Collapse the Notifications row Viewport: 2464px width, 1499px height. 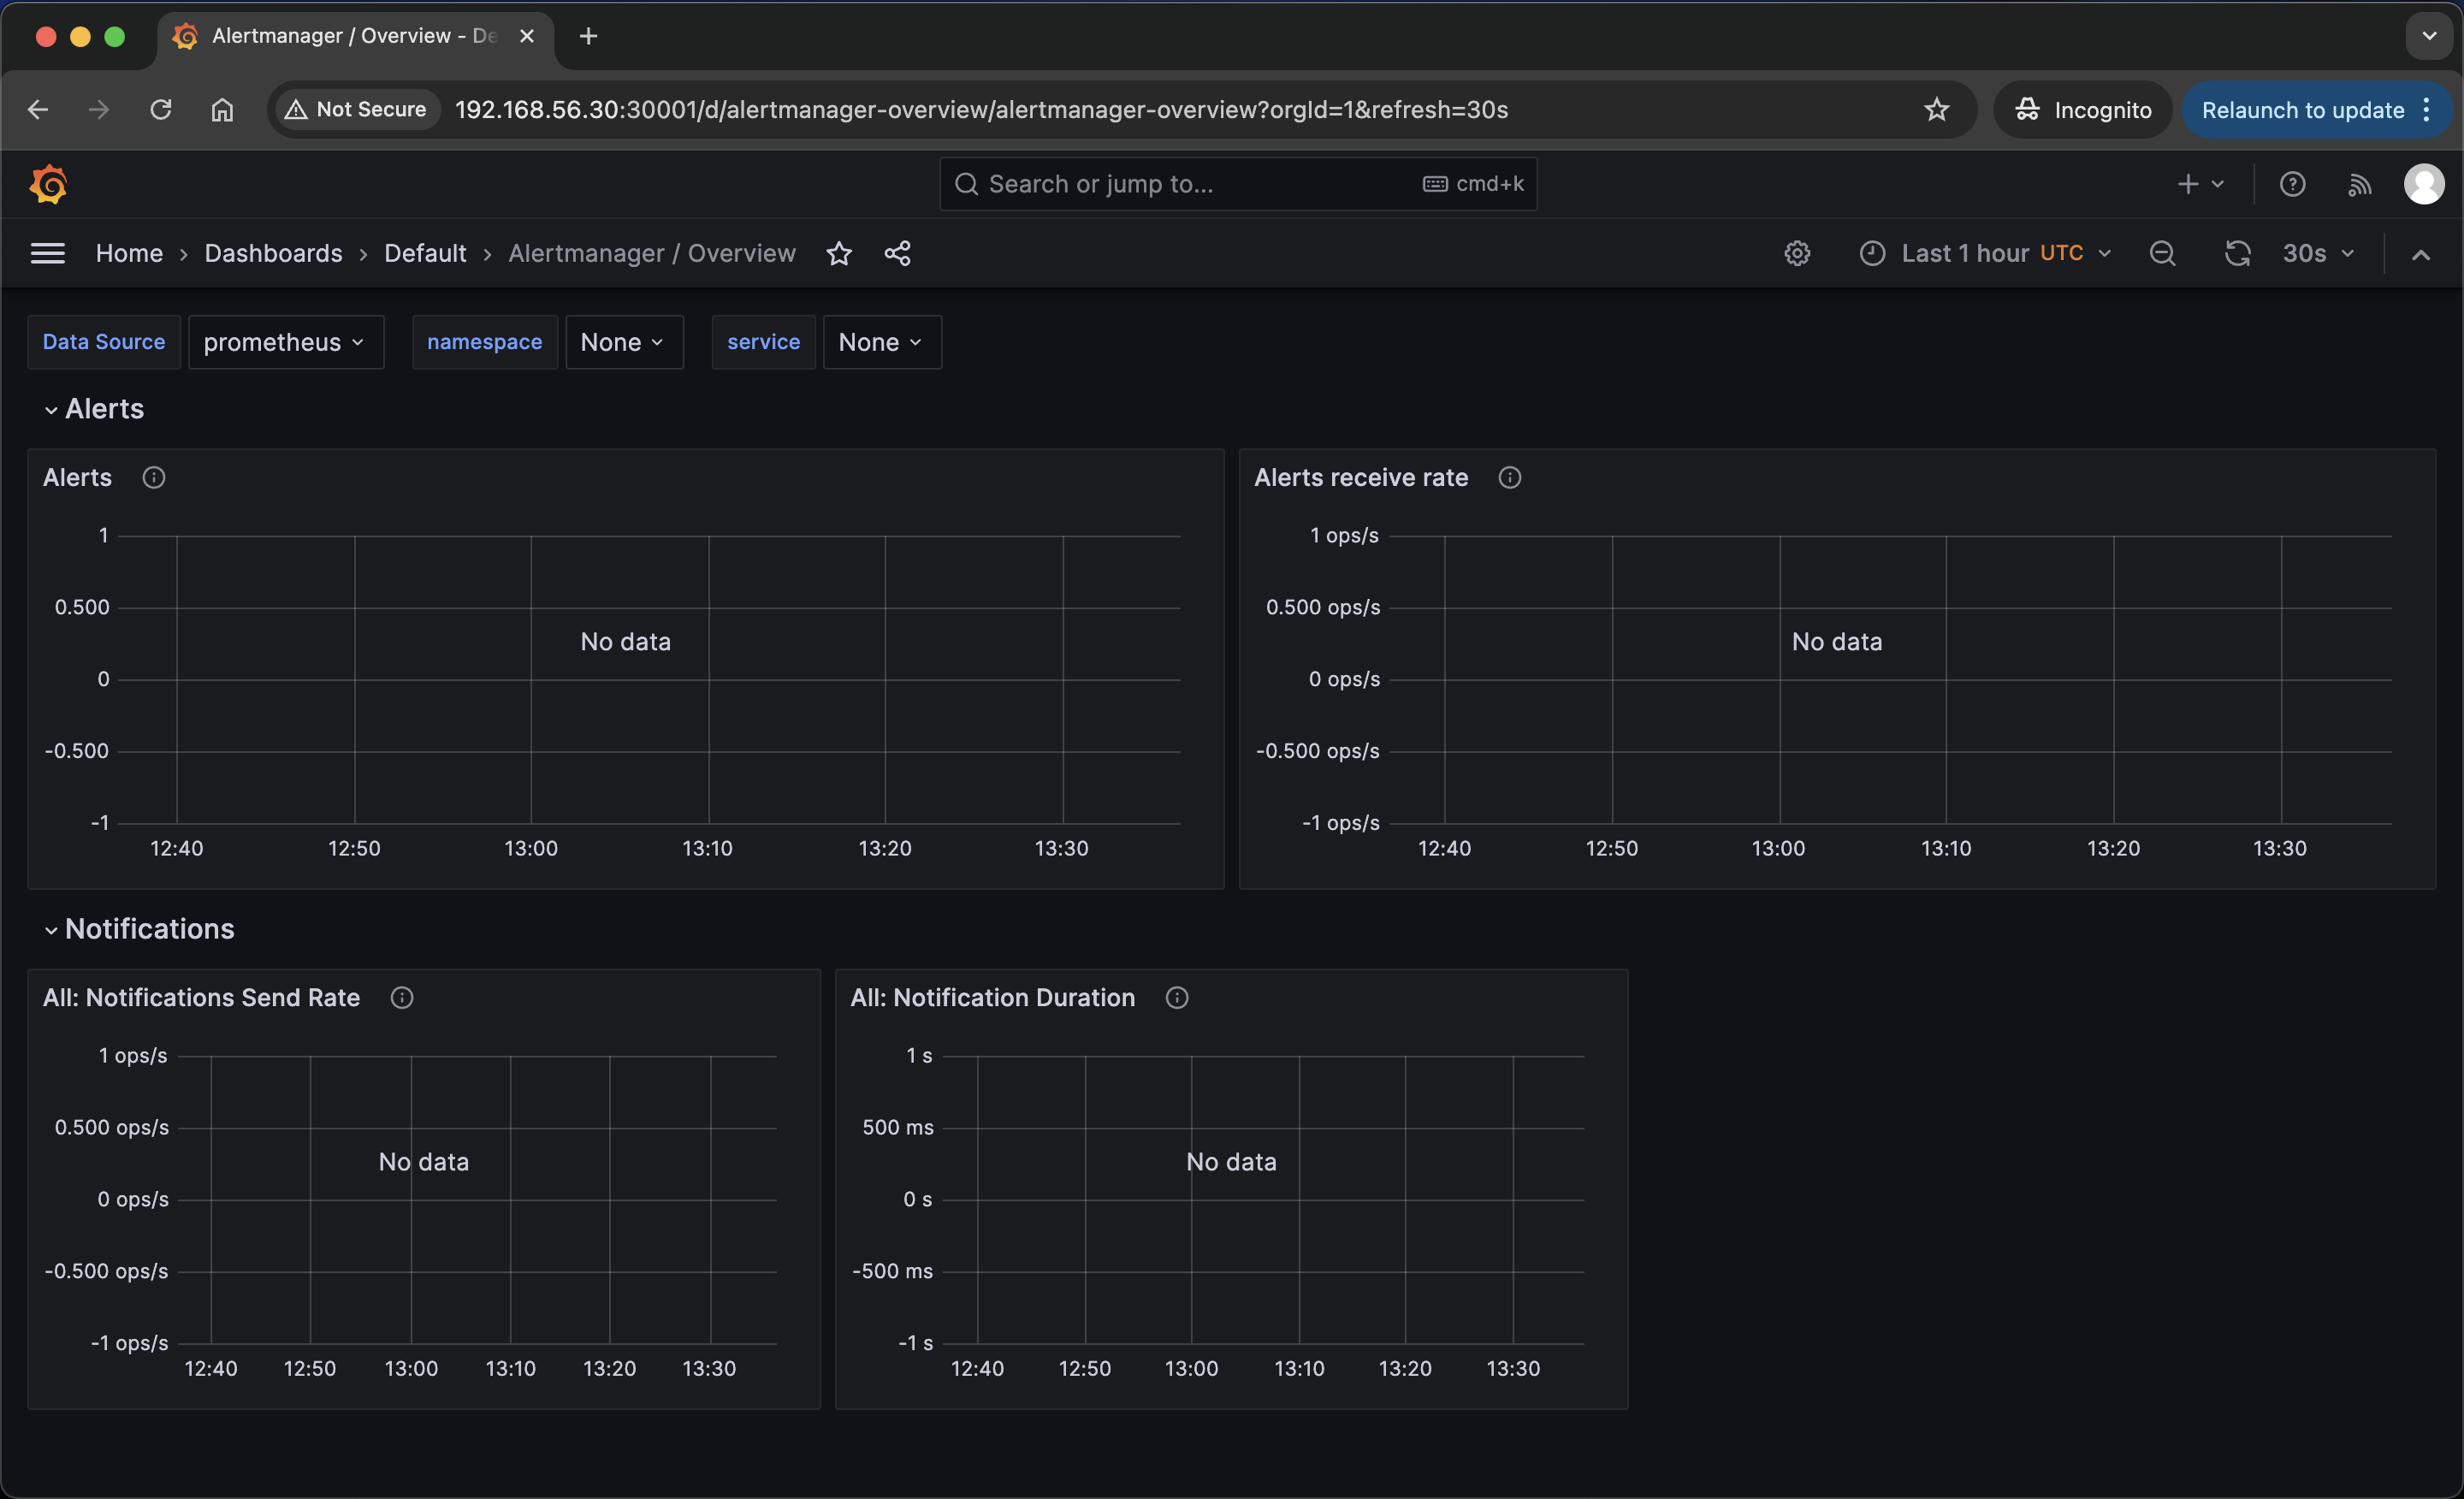(51, 930)
